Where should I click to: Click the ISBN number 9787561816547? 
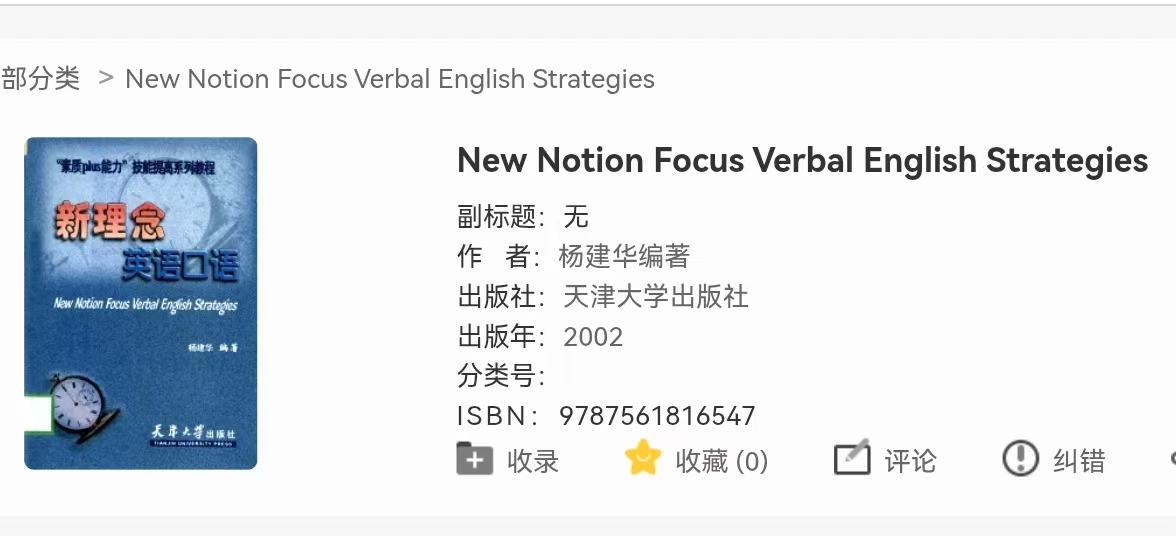tap(657, 416)
